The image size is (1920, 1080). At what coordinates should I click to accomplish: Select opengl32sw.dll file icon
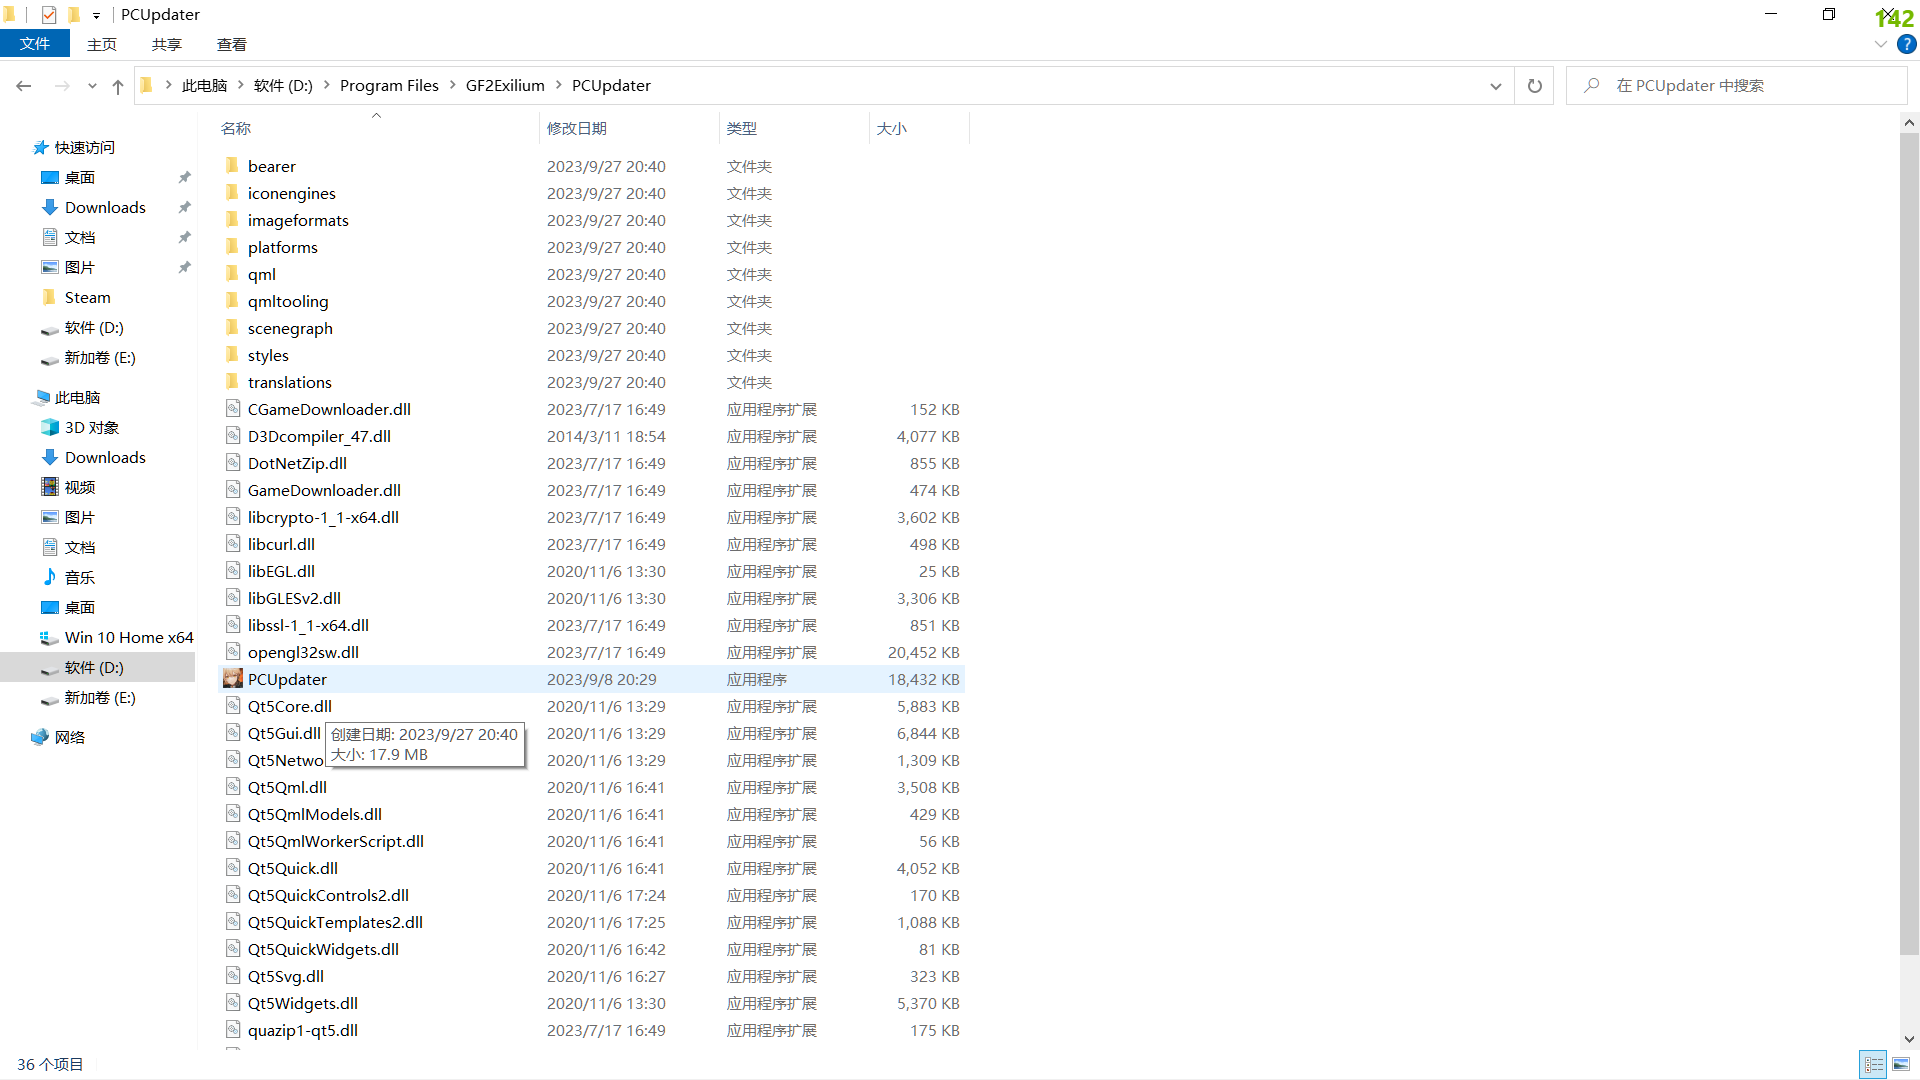pos(233,652)
